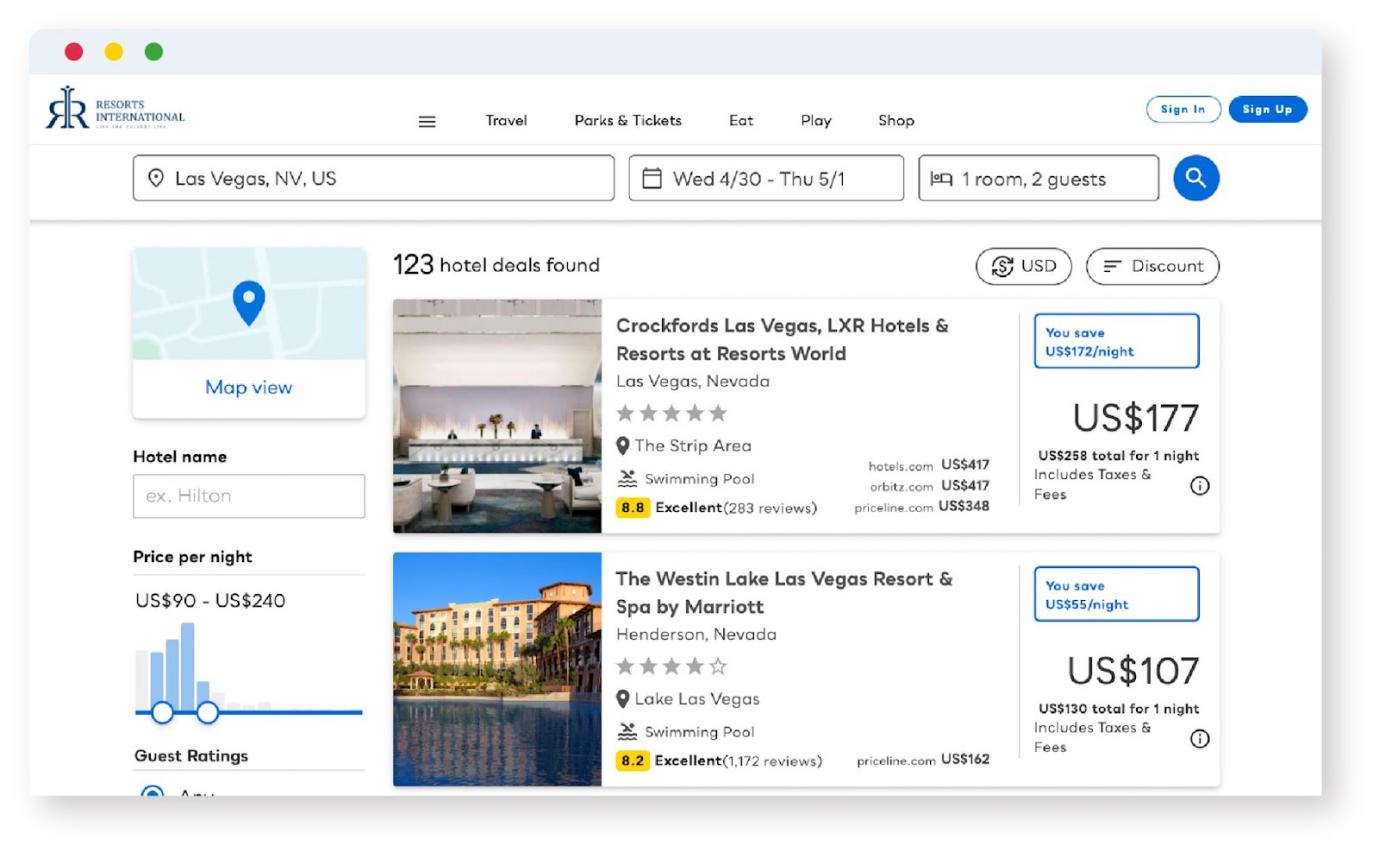
Task: Click Crockfords star rating
Action: click(672, 413)
